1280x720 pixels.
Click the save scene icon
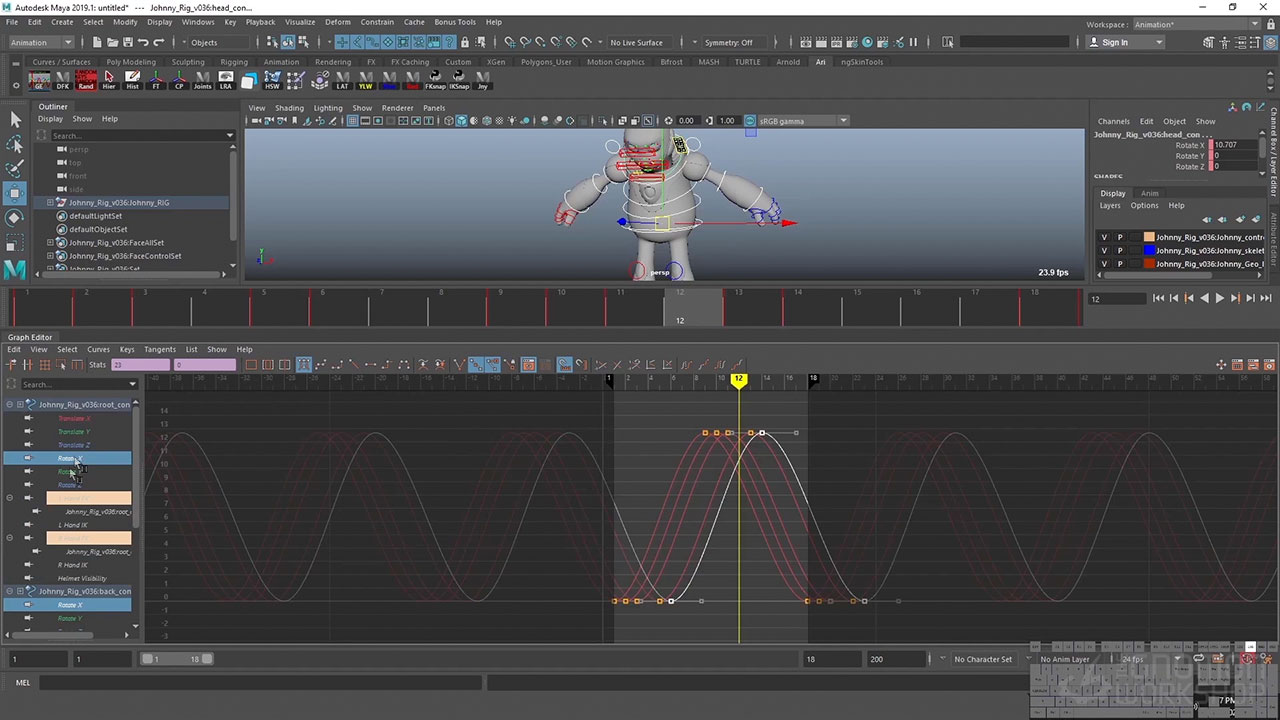click(128, 42)
